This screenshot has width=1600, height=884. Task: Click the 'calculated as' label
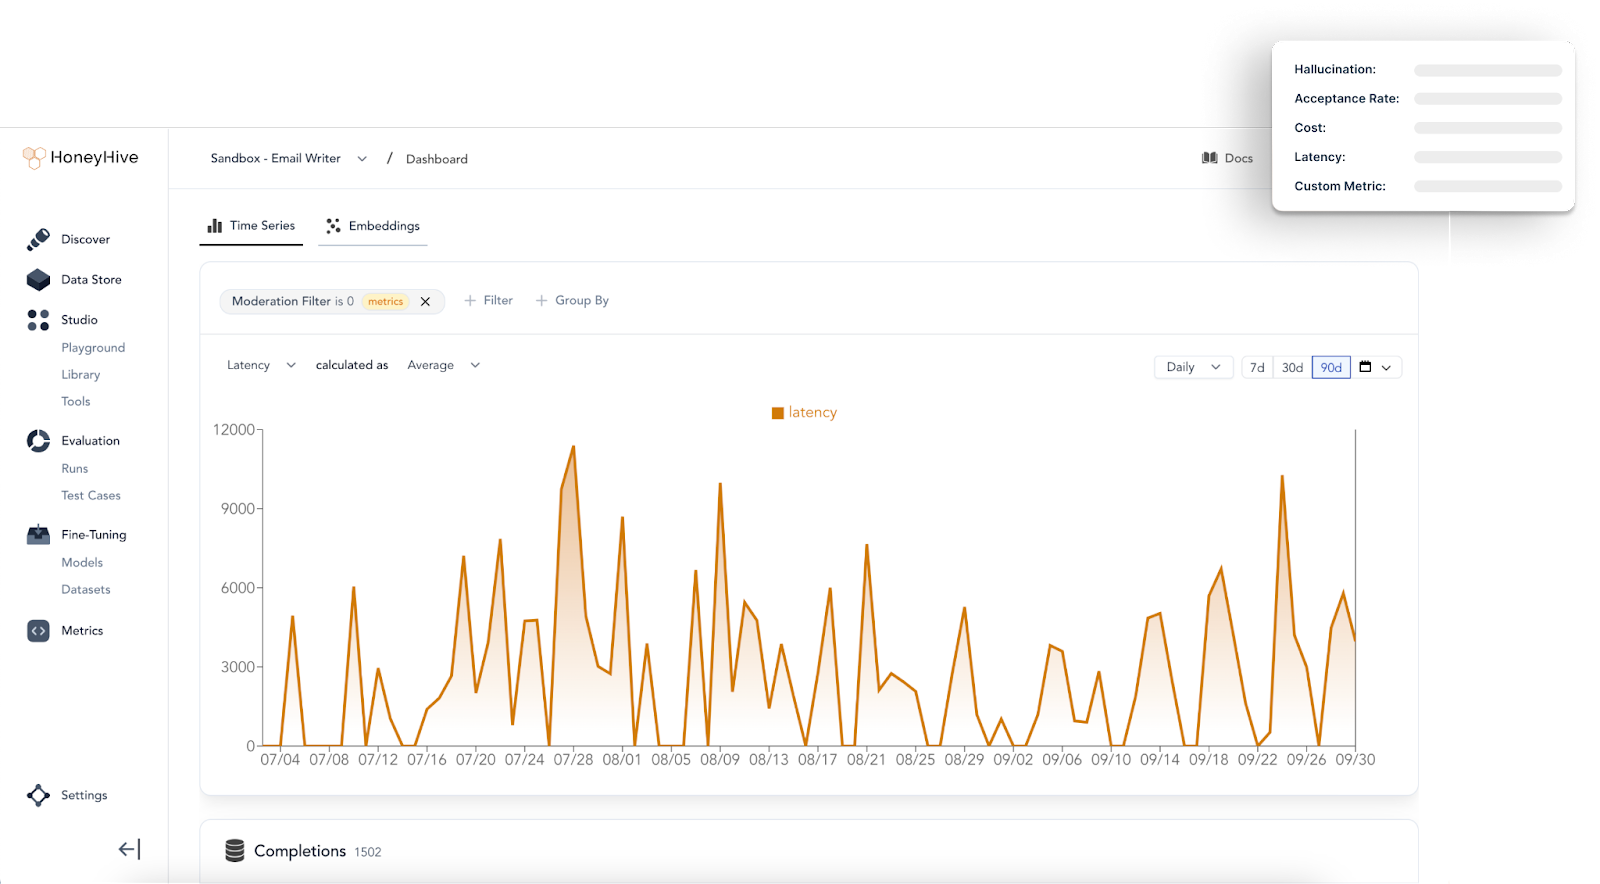click(x=352, y=365)
